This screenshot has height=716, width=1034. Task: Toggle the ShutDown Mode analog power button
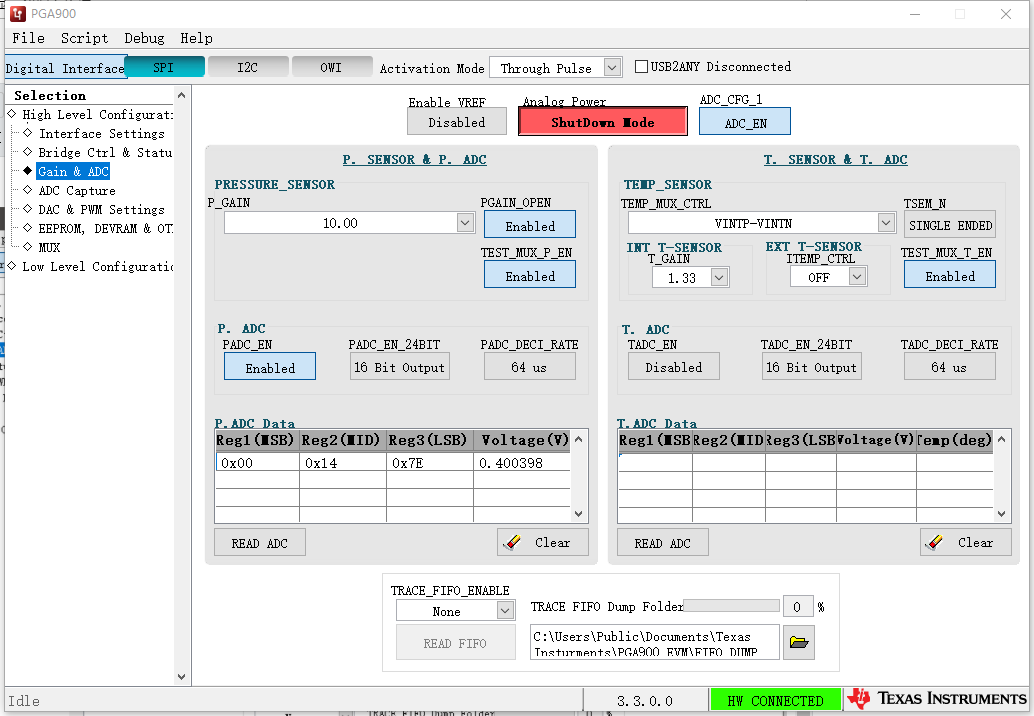tap(603, 122)
